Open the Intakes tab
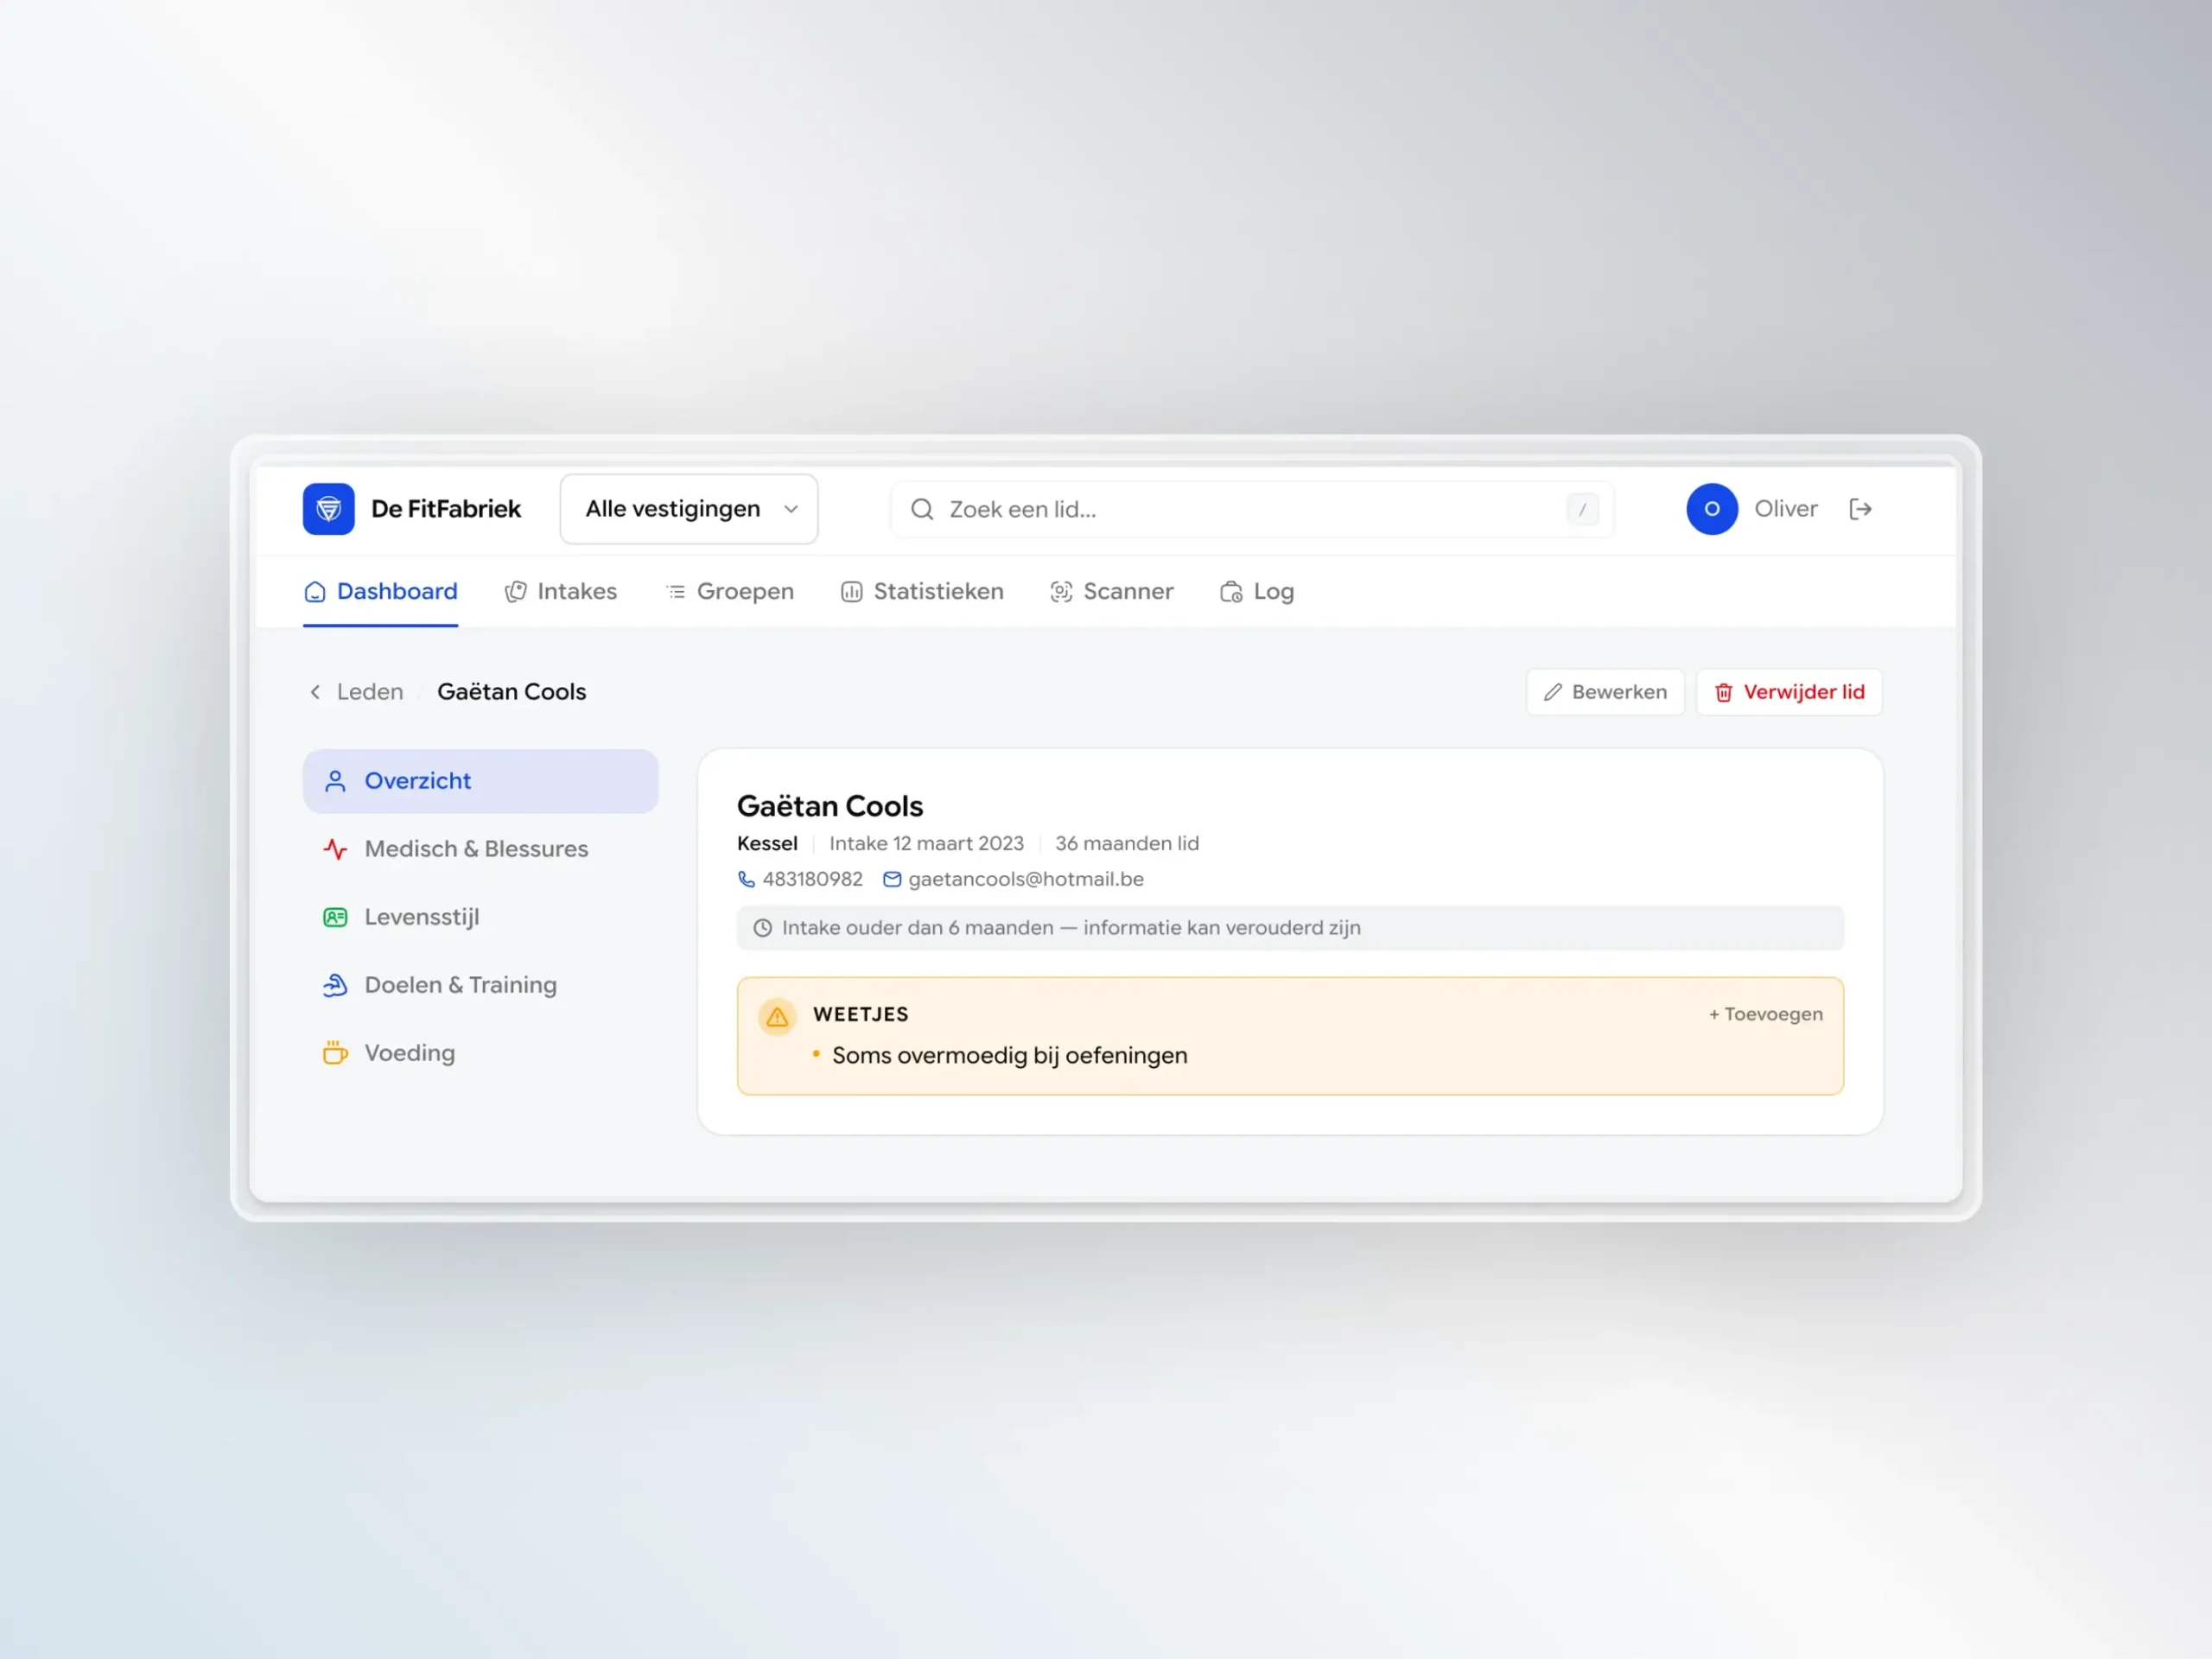Screen dimensions: 2212x1659 (x=561, y=592)
